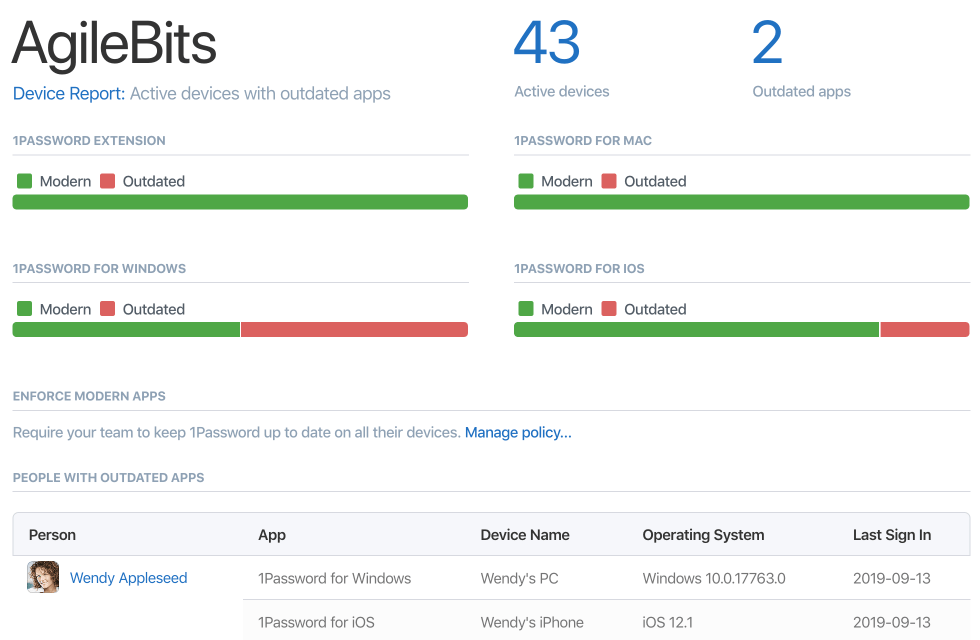Click the red outdated segment of iOS bar
Screen dimensions: 980x640
(925, 329)
